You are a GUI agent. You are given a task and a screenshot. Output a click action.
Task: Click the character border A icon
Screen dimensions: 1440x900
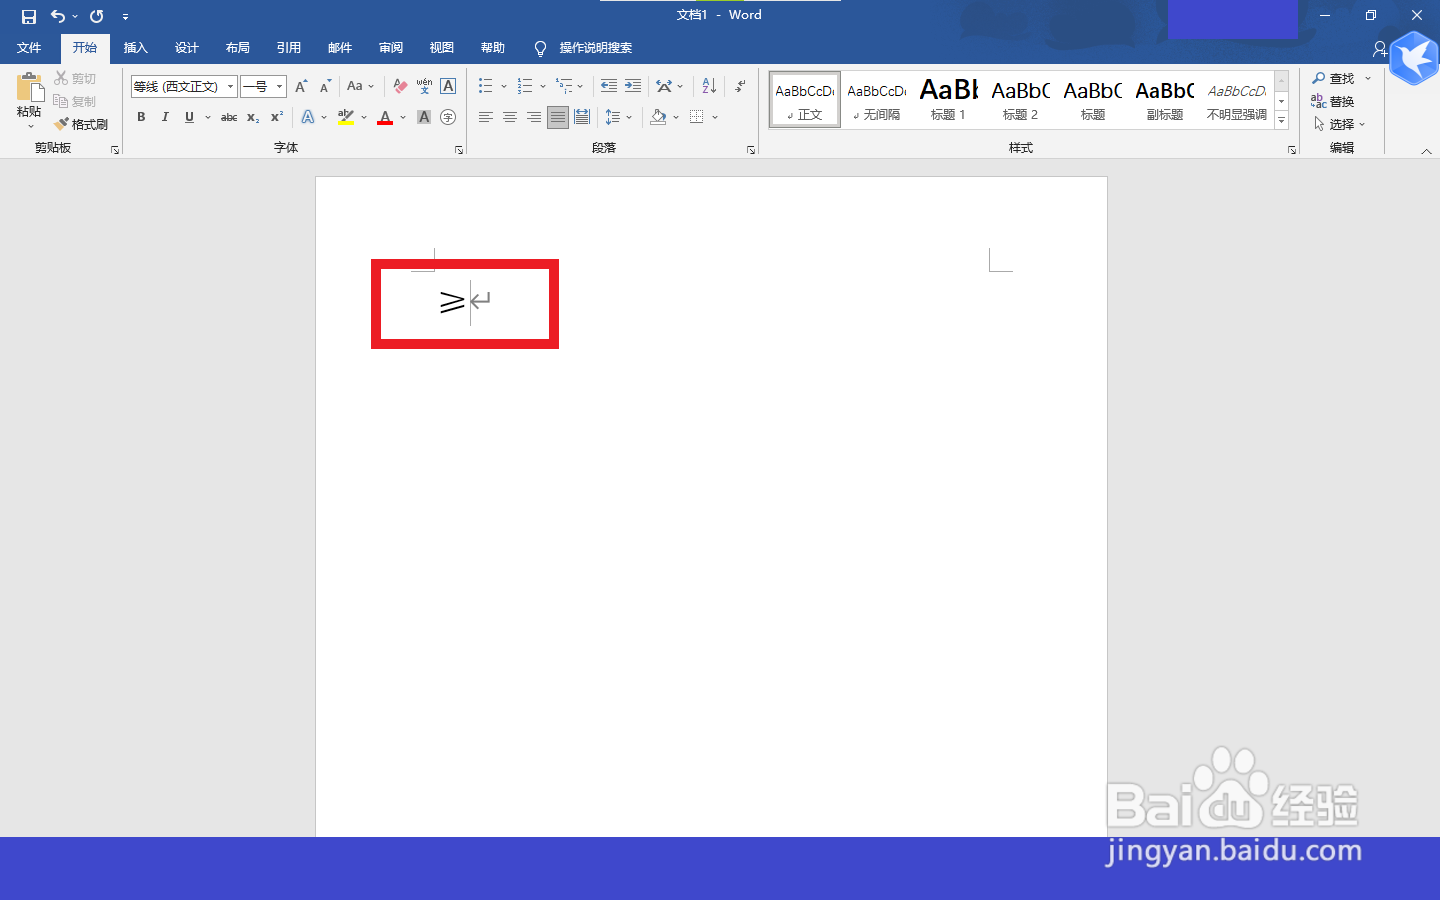pyautogui.click(x=448, y=87)
